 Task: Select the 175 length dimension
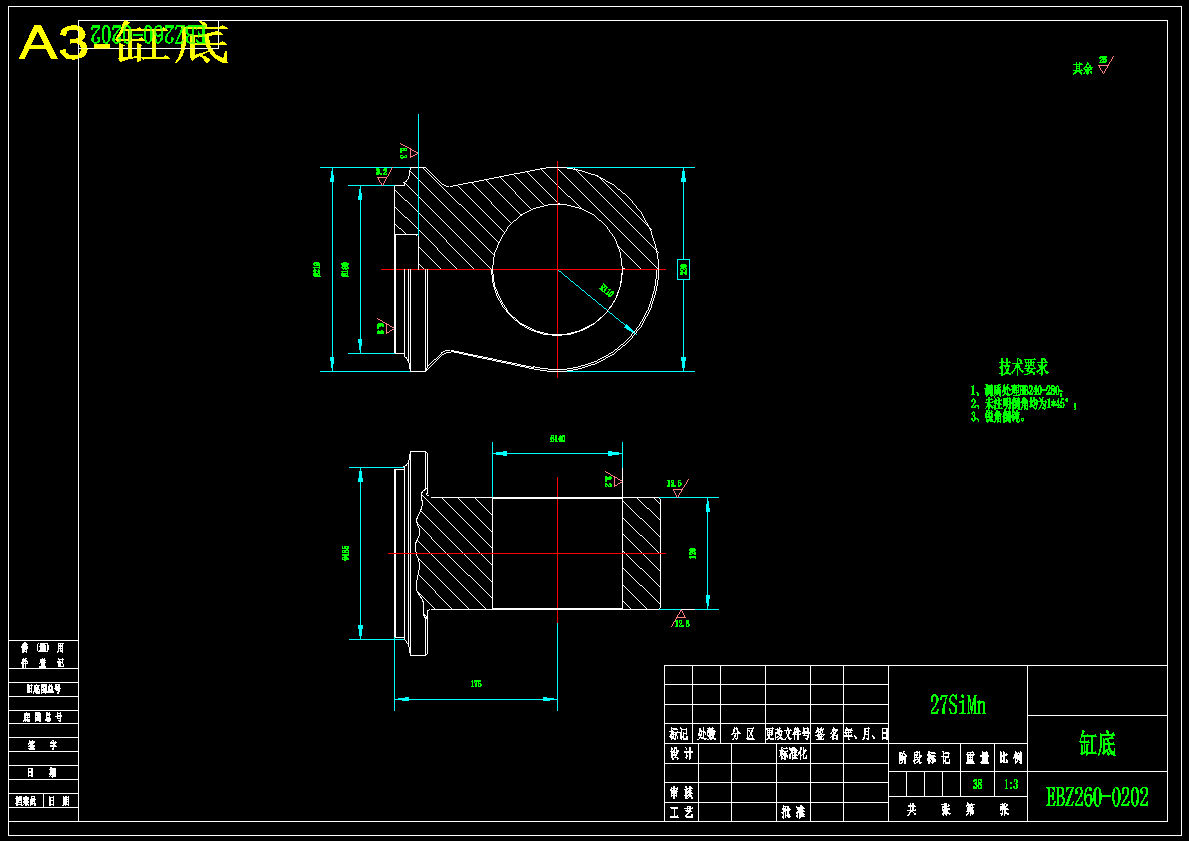point(476,684)
